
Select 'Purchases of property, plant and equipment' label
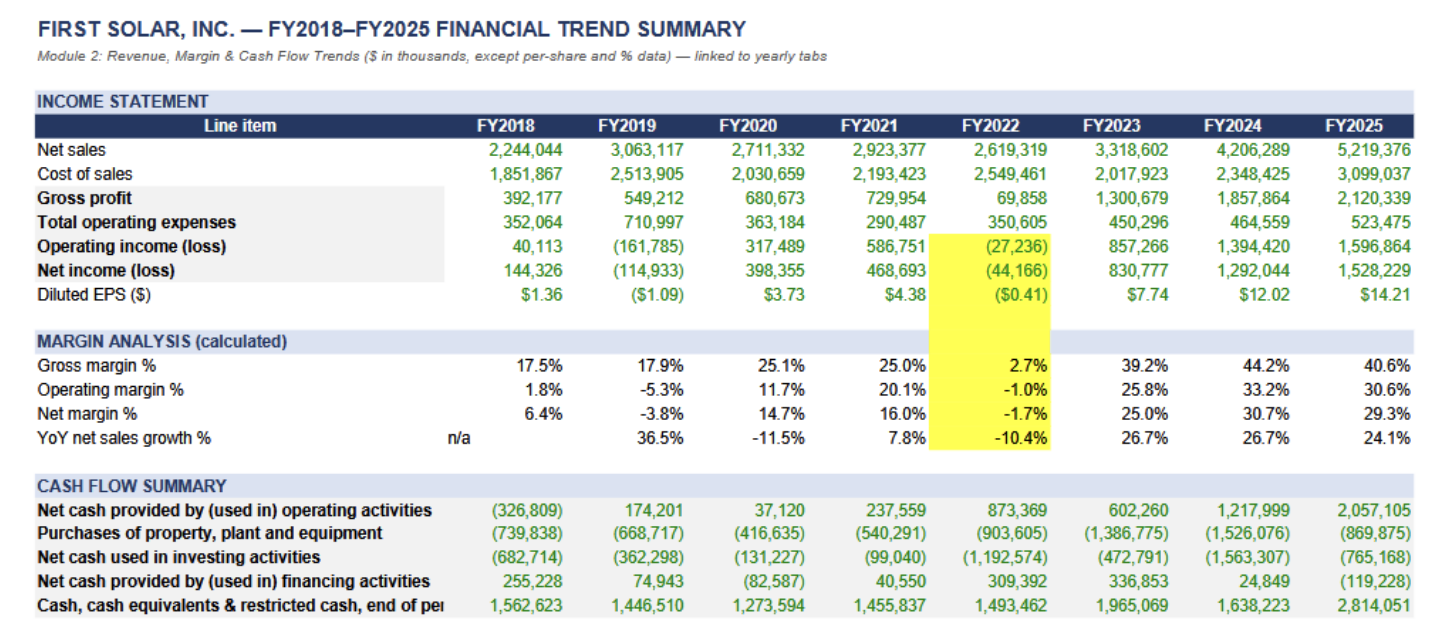(210, 534)
